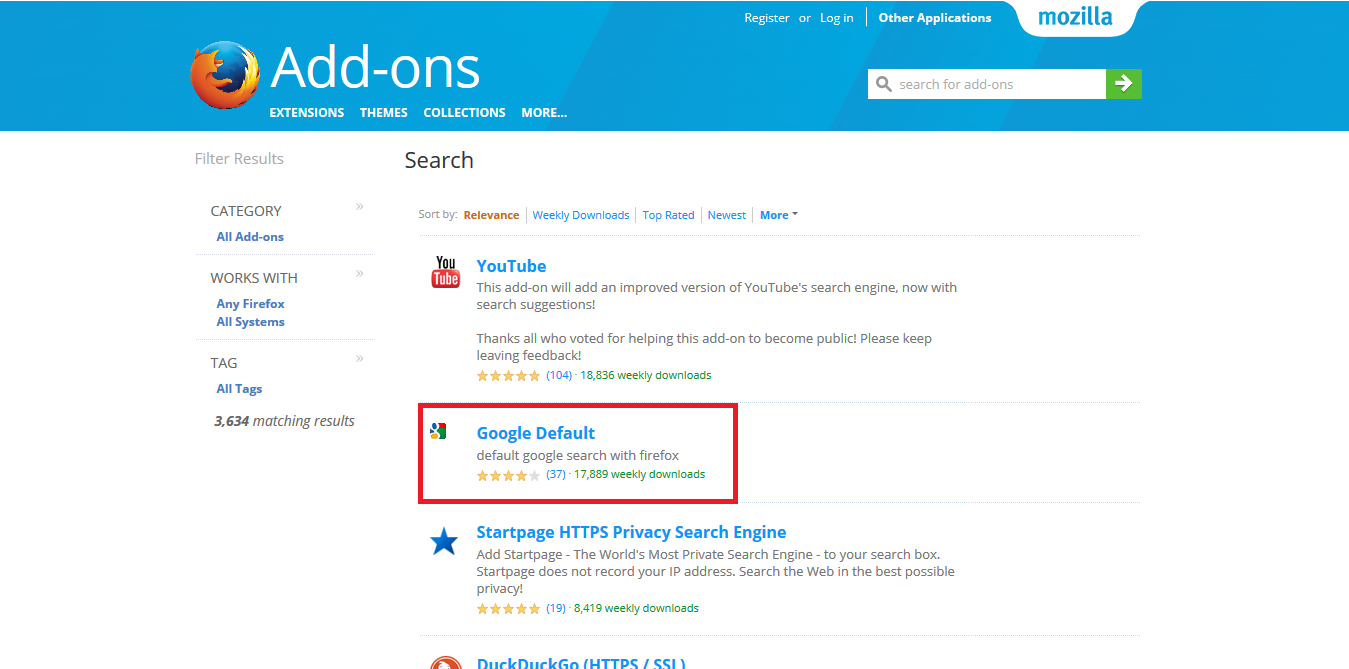Screen dimensions: 1349x669
Task: Click 'default google search with firefox' description
Action: [578, 456]
